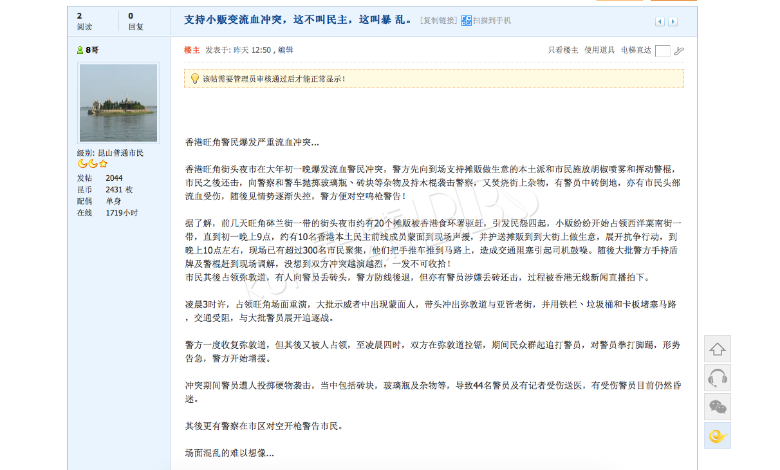This screenshot has width=780, height=470.
Task: Click the lightbulb moderation notice icon
Action: (195, 77)
